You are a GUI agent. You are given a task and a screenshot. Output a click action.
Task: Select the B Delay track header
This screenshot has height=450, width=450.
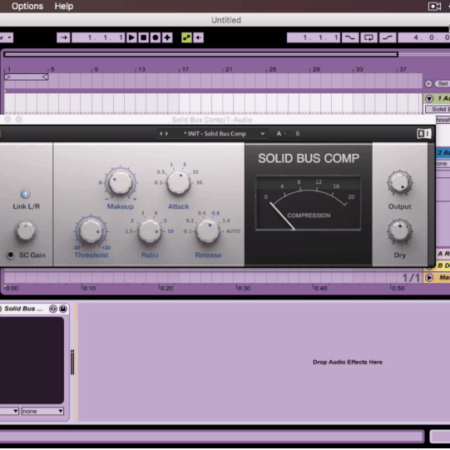(x=444, y=265)
